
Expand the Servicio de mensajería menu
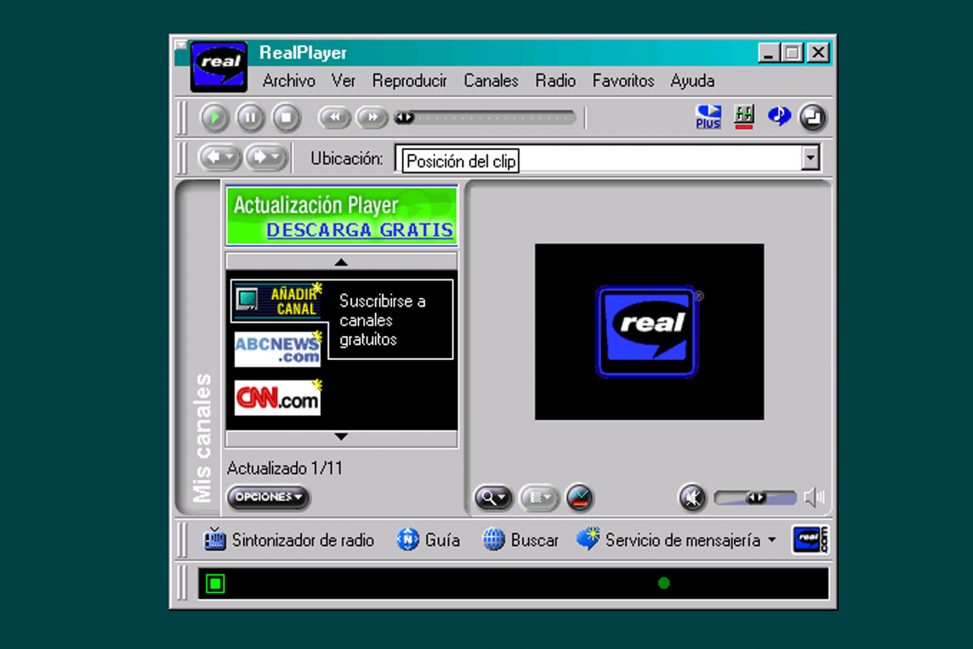pos(771,541)
